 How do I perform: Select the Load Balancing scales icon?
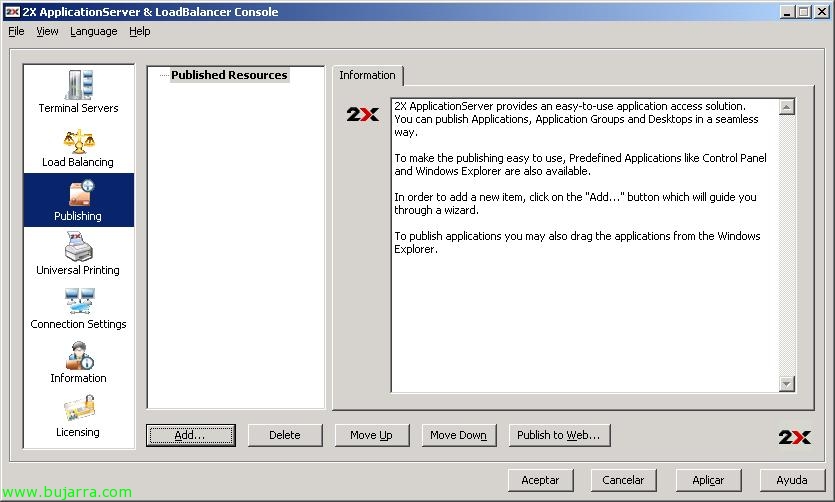pyautogui.click(x=79, y=141)
